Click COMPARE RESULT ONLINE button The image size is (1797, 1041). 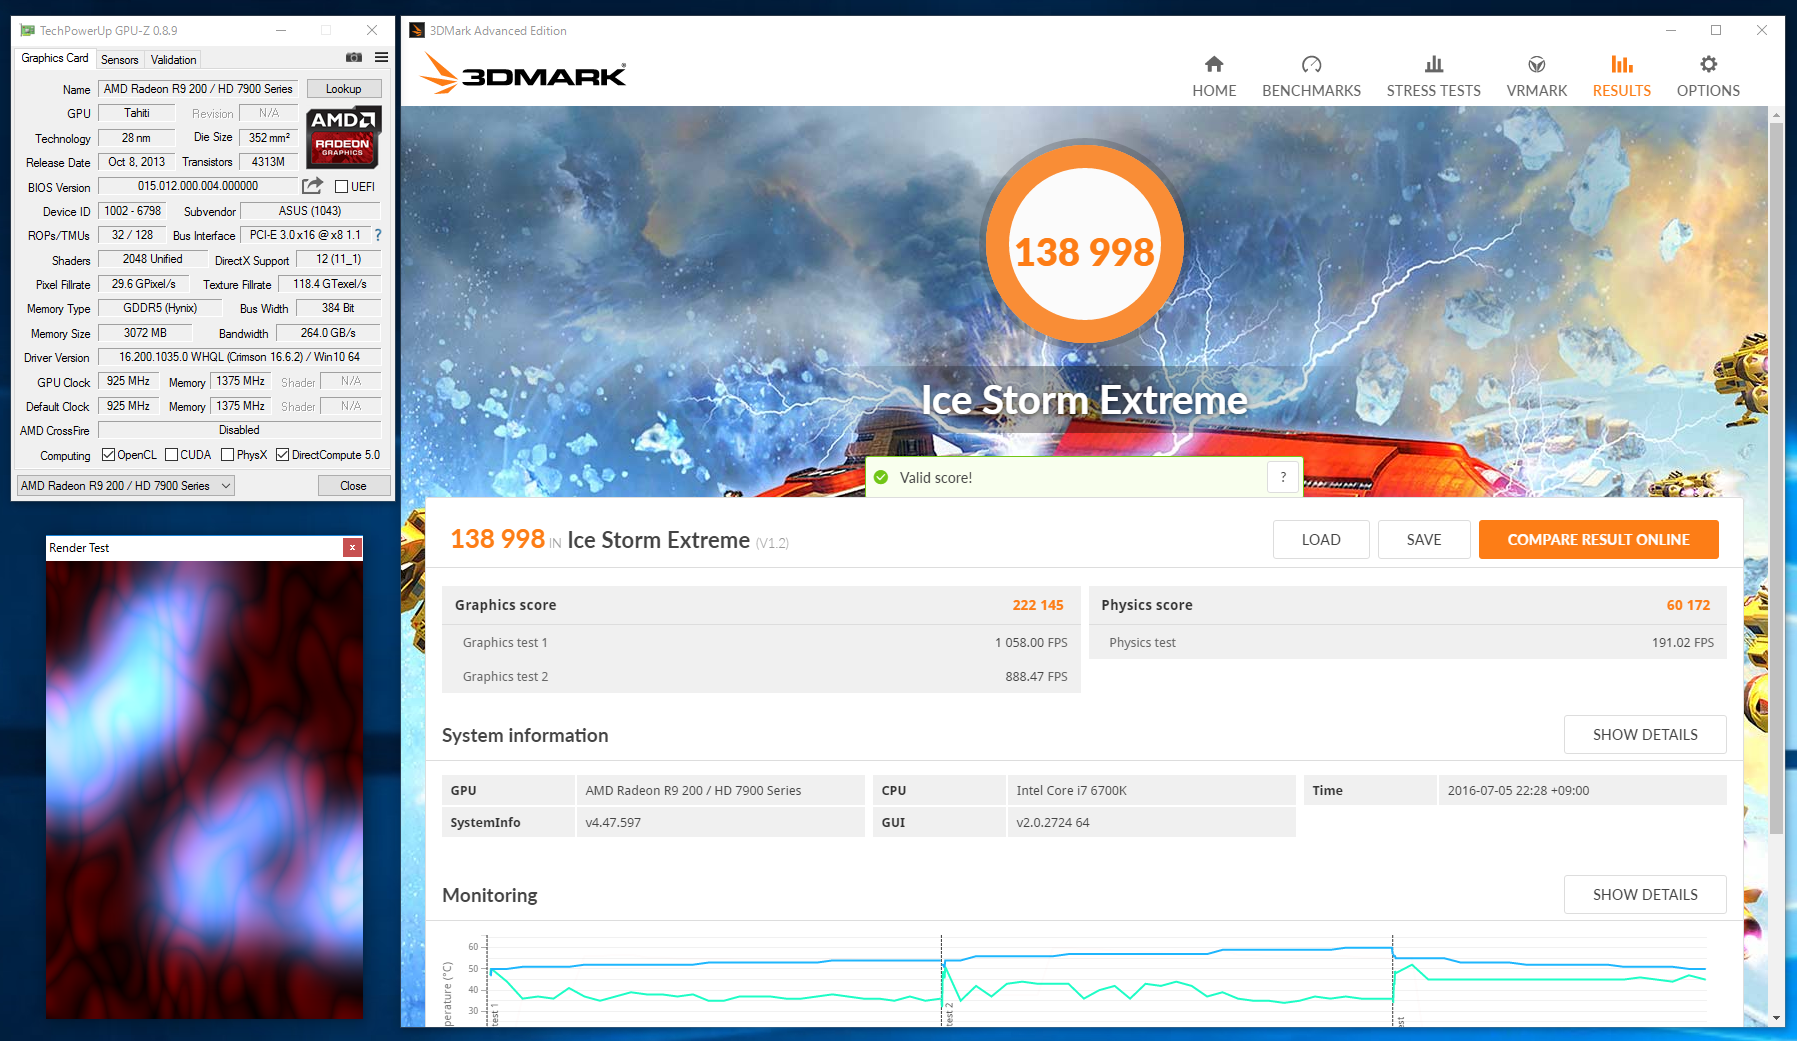1598,539
